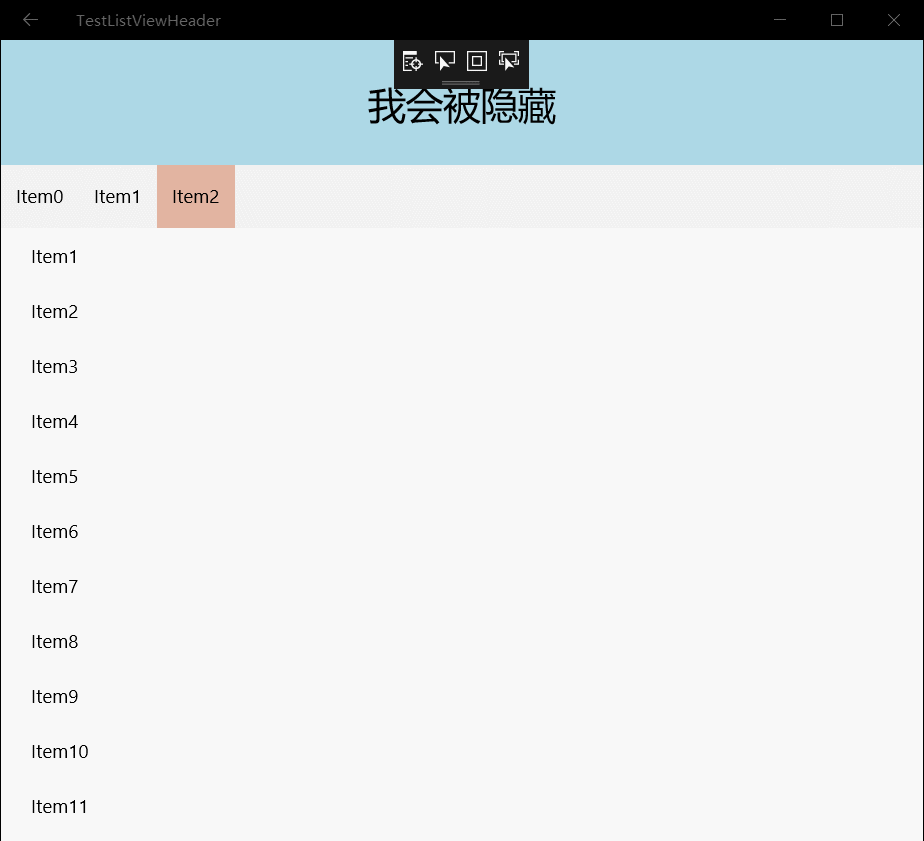The height and width of the screenshot is (841, 924).
Task: Choose the Item11 list row
Action: [x=462, y=807]
